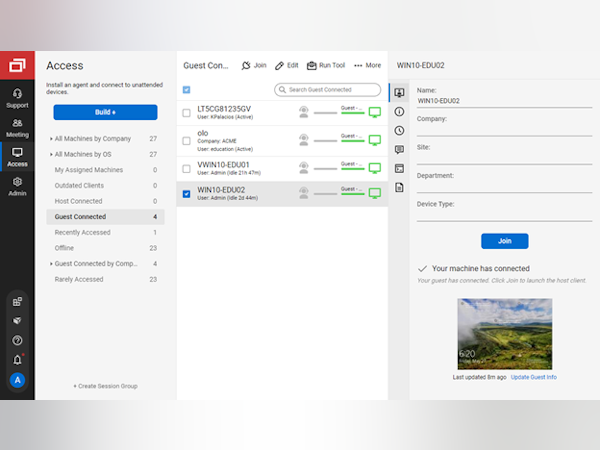This screenshot has width=600, height=450.
Task: Click the host person icon for olo
Action: tap(304, 140)
